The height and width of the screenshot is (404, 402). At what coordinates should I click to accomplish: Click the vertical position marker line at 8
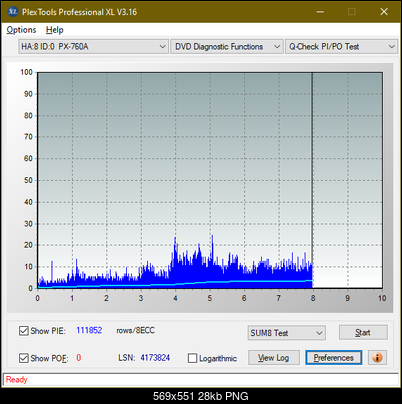(312, 180)
